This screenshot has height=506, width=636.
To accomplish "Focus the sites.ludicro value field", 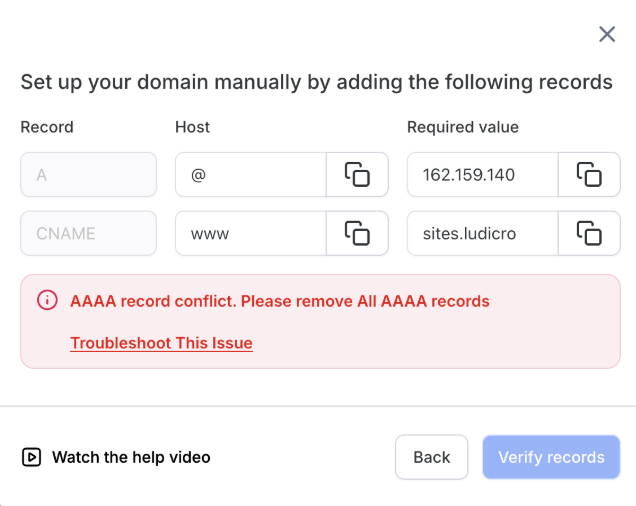I will click(x=482, y=233).
